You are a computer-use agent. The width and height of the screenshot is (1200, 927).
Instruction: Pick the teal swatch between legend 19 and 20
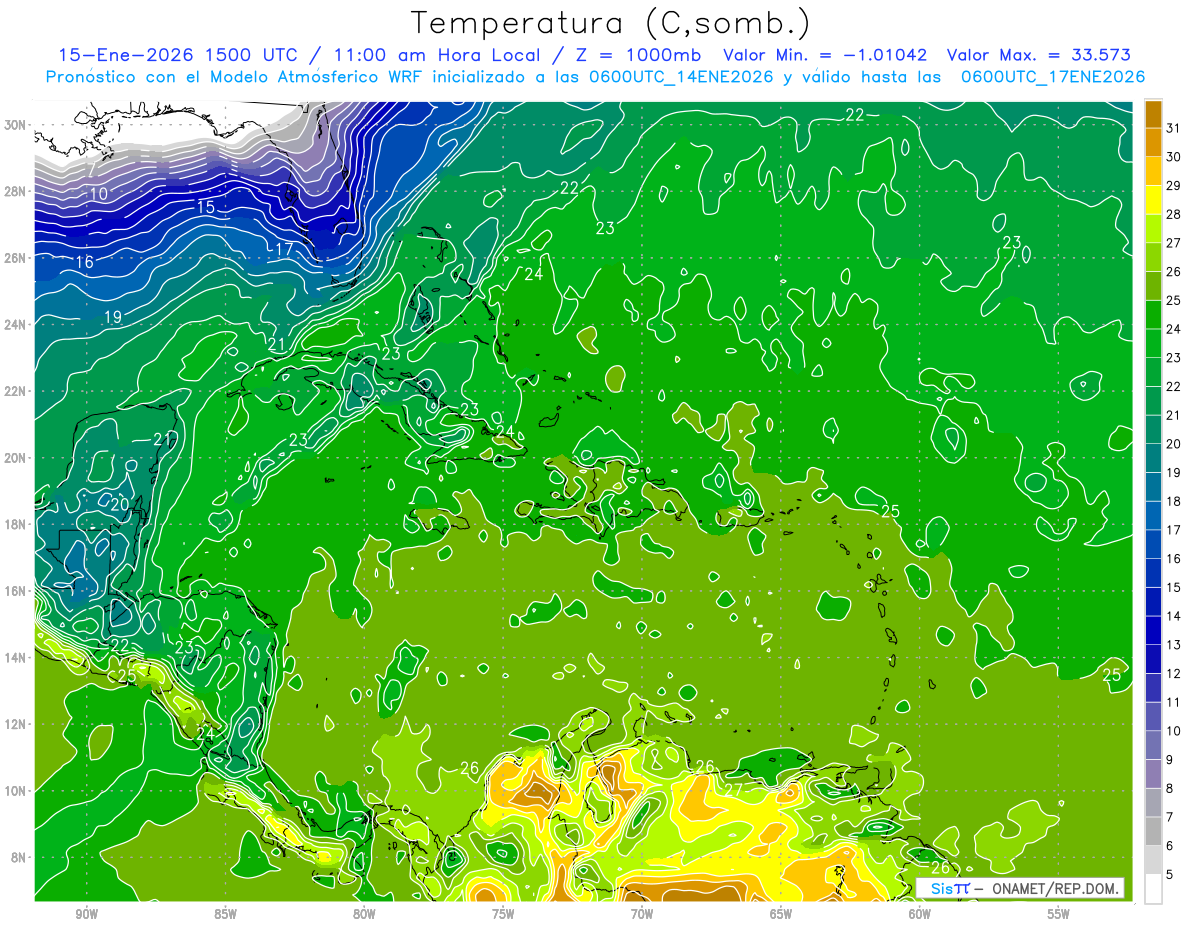[x=1153, y=459]
